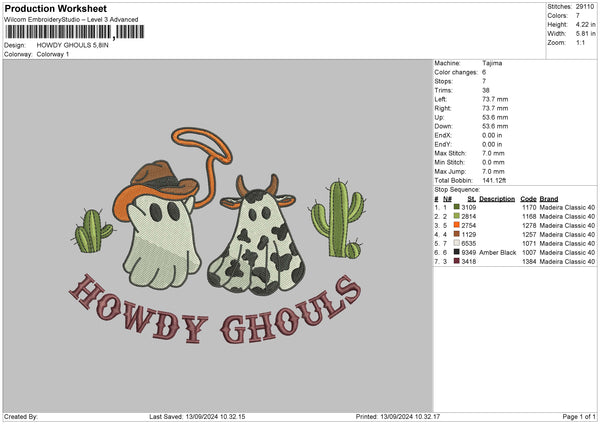Screen dimensions: 600x424
Task: Click the Height value 4.22 in
Action: click(586, 24)
